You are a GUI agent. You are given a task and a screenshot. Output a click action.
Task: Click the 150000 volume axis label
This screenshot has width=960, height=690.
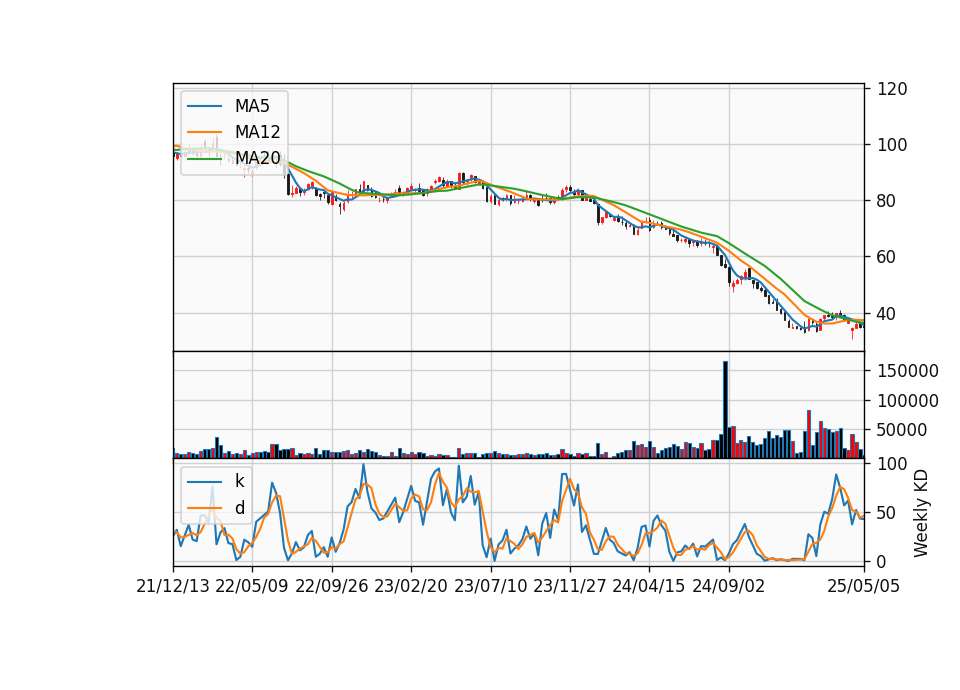(x=908, y=371)
